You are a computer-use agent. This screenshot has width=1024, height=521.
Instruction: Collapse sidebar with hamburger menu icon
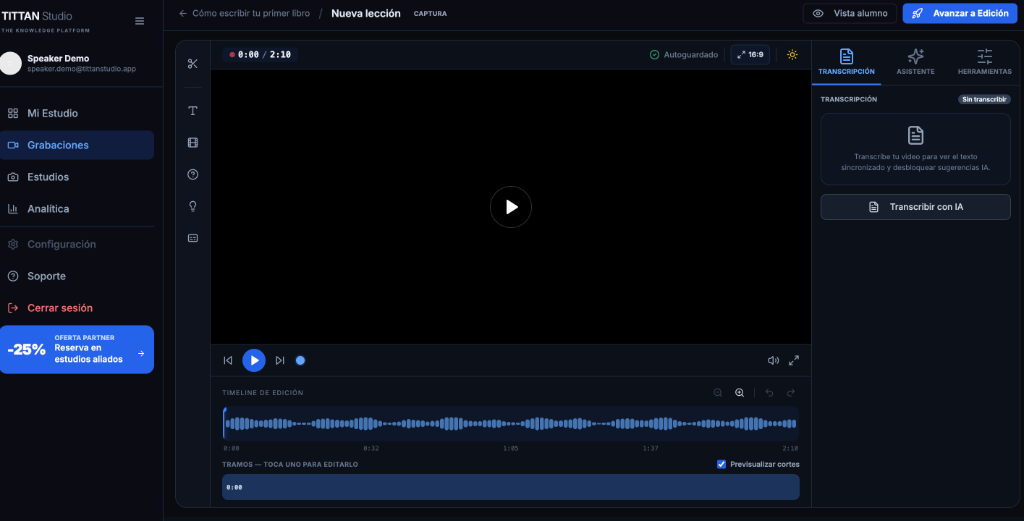coord(140,21)
